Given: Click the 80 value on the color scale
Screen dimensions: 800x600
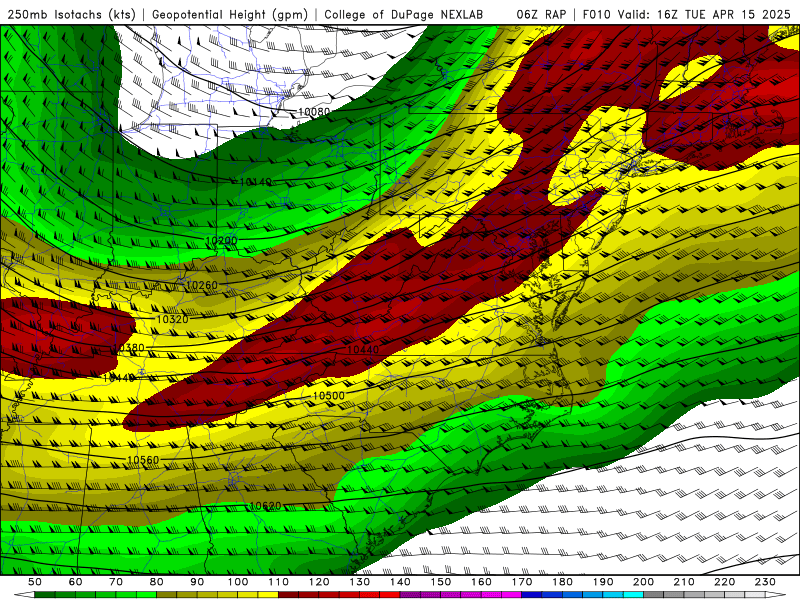Looking at the screenshot, I should pos(157,582).
